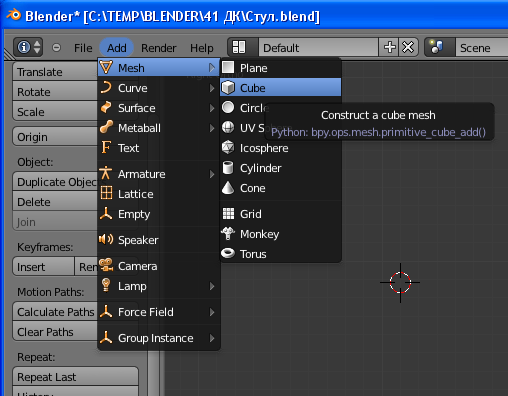Click the Cylinder mesh icon

(x=228, y=168)
